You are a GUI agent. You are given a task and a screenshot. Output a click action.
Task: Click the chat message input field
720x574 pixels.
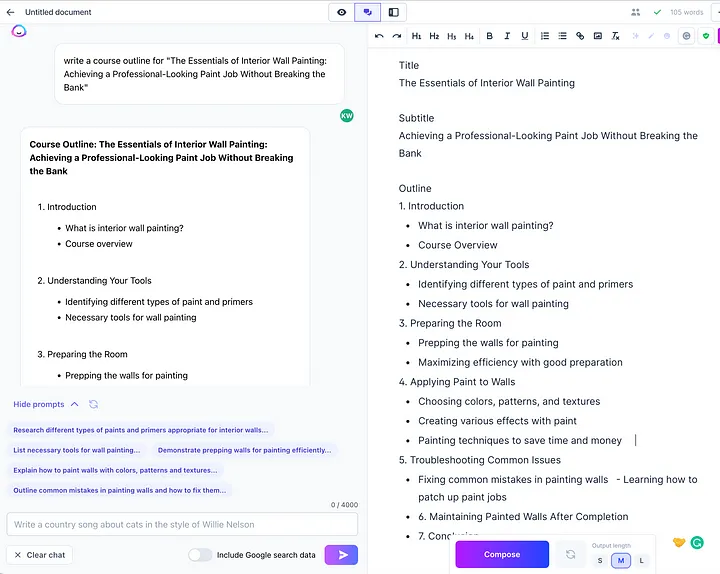pyautogui.click(x=182, y=524)
